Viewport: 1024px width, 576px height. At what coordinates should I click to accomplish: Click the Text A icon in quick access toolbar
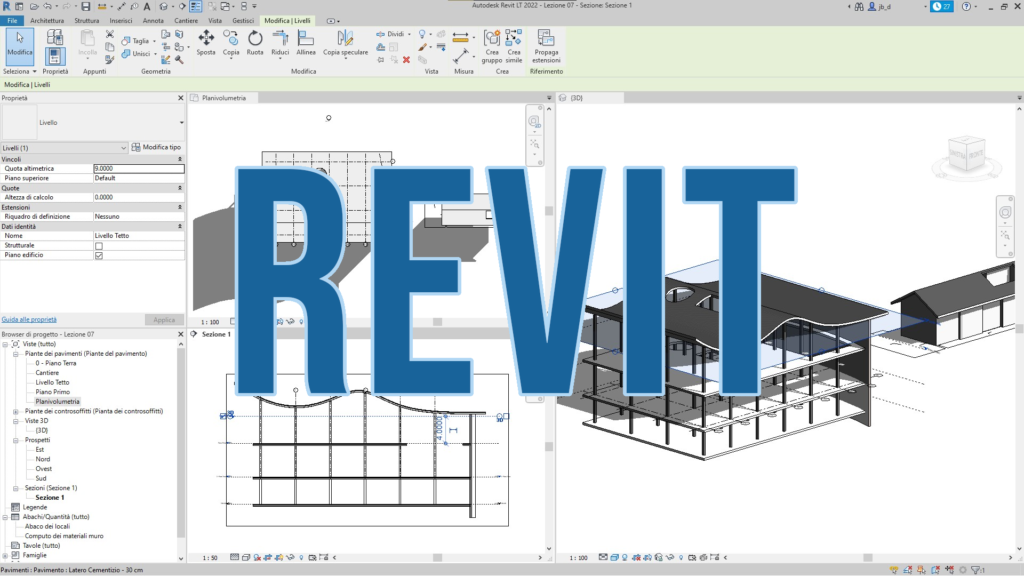(147, 7)
